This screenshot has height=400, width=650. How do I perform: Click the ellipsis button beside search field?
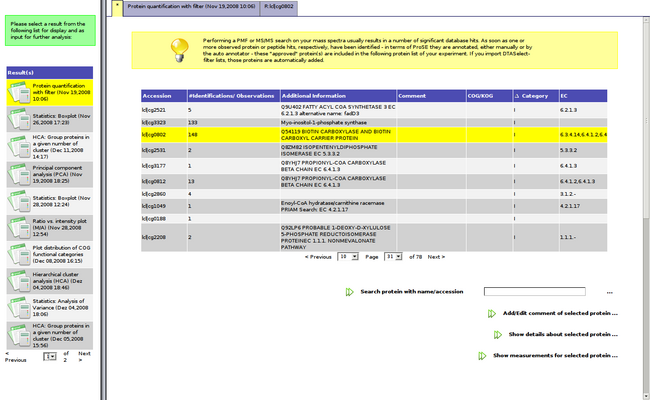(609, 292)
